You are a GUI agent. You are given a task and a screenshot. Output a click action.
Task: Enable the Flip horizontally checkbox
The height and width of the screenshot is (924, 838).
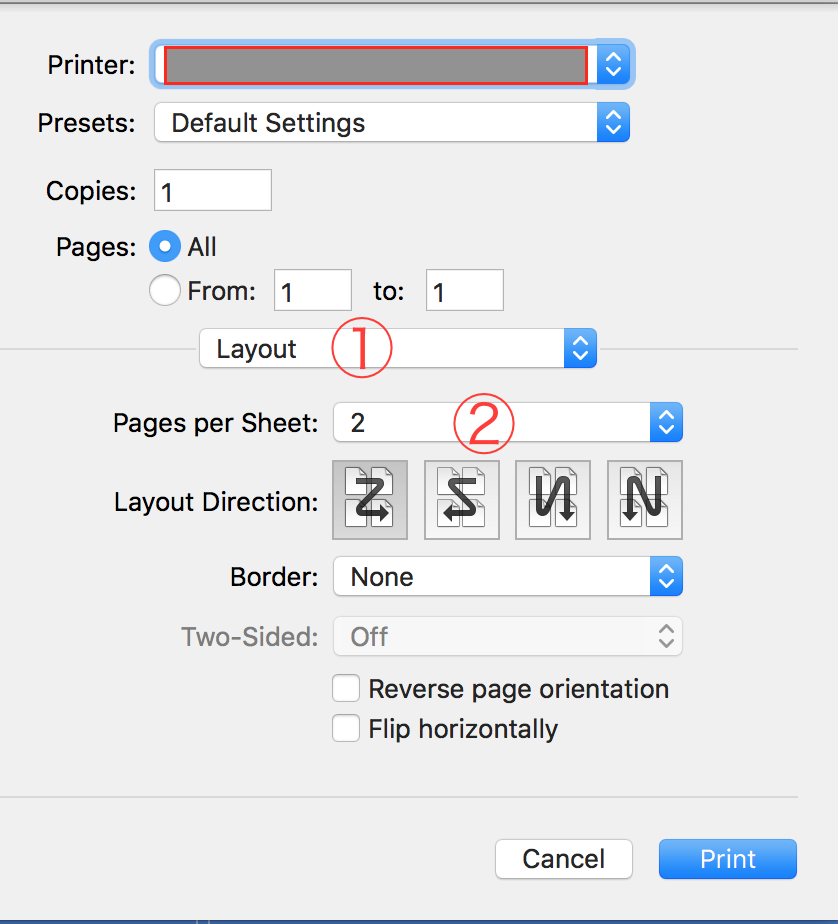pos(346,729)
